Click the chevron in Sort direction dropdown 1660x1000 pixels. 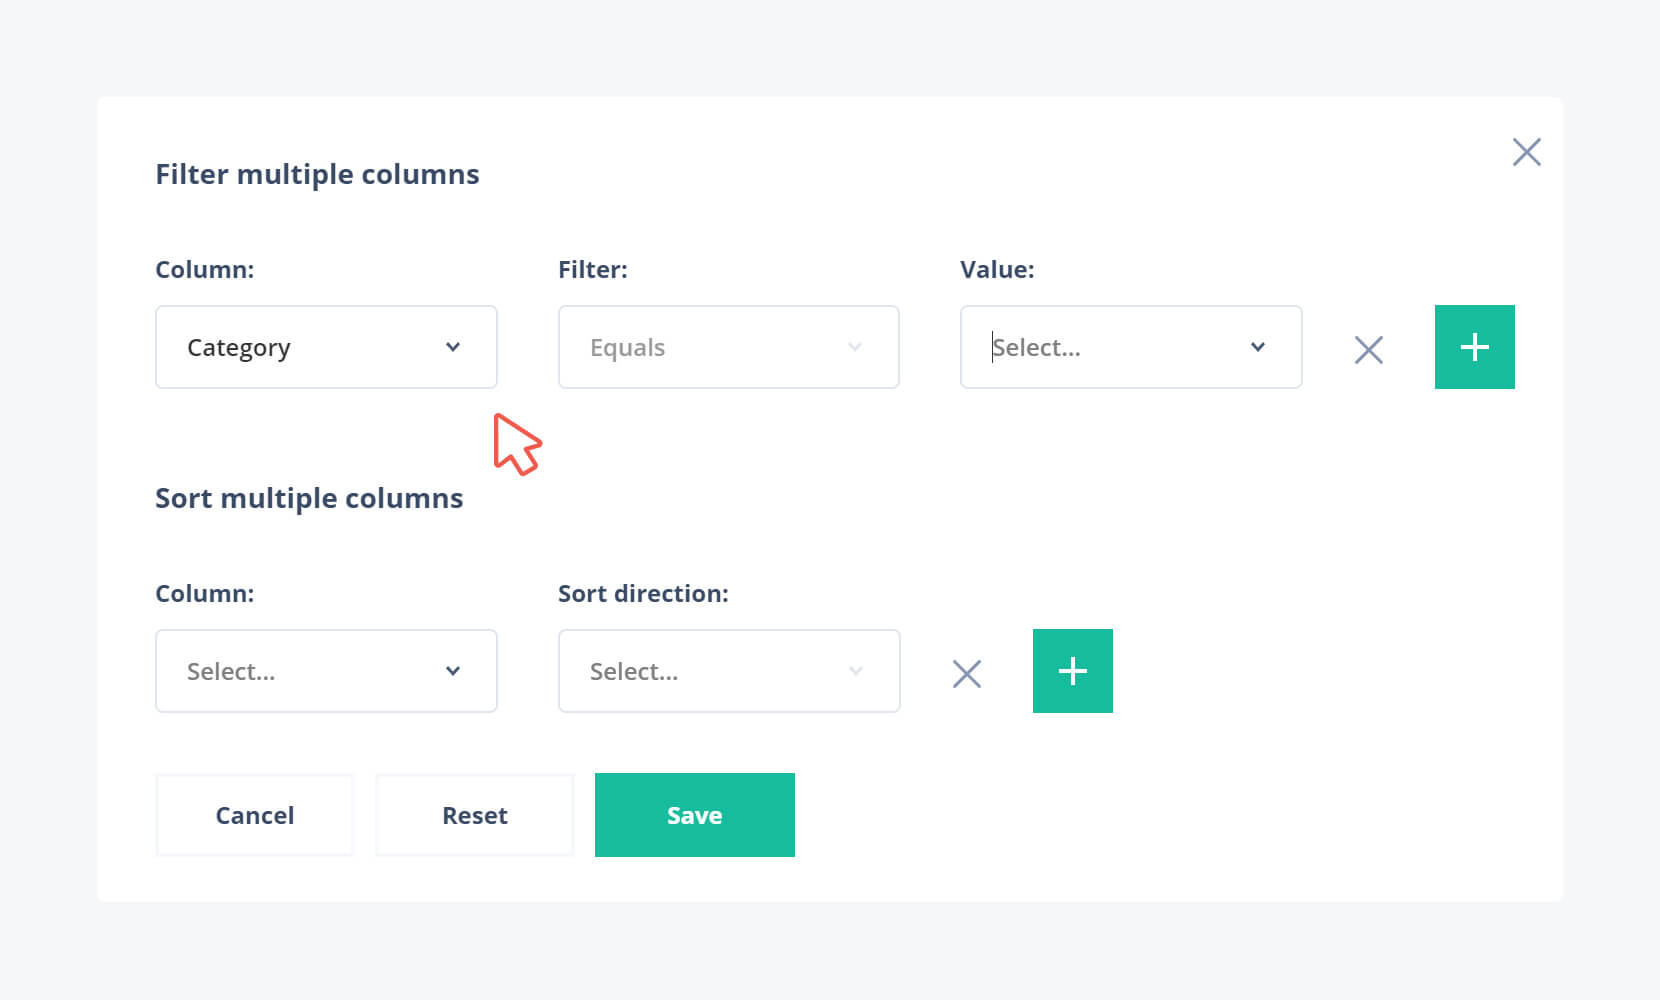pos(856,671)
